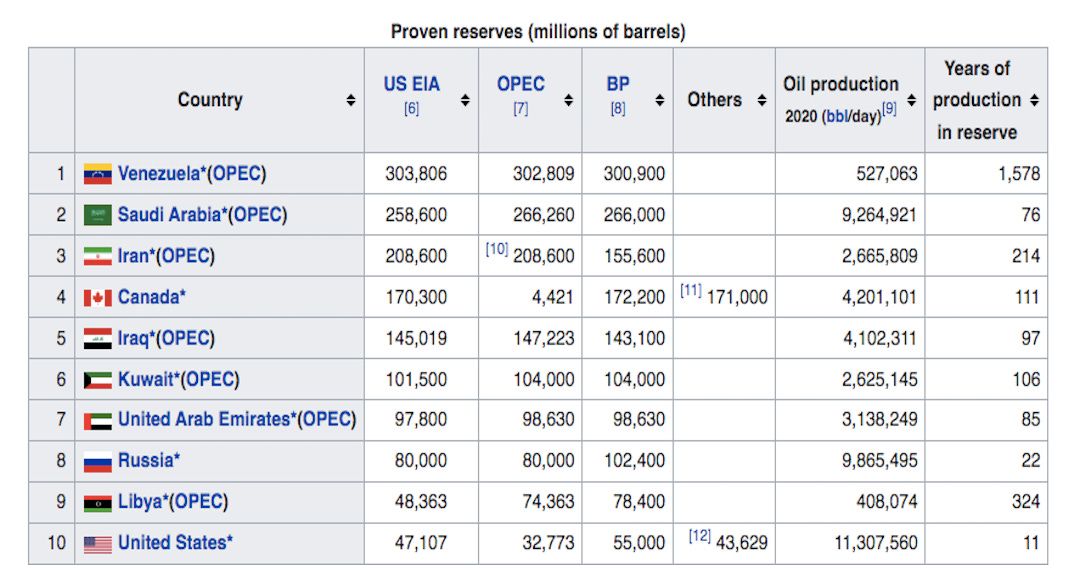Sort by Oil production column arrows
This screenshot has width=1080, height=565.
pos(912,101)
